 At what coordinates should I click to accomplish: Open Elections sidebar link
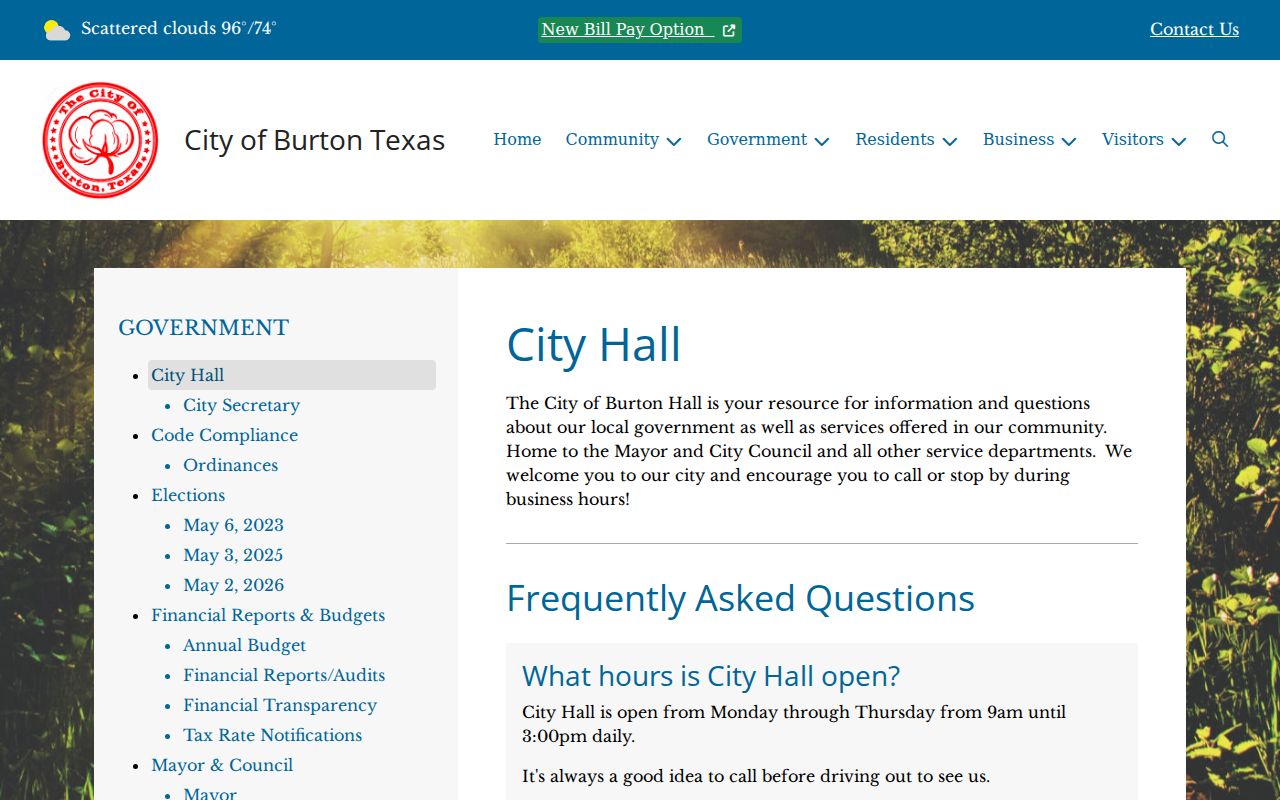(188, 495)
